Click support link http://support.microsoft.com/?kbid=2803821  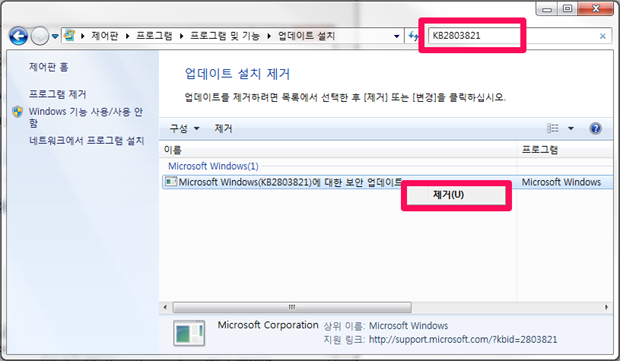click(463, 340)
